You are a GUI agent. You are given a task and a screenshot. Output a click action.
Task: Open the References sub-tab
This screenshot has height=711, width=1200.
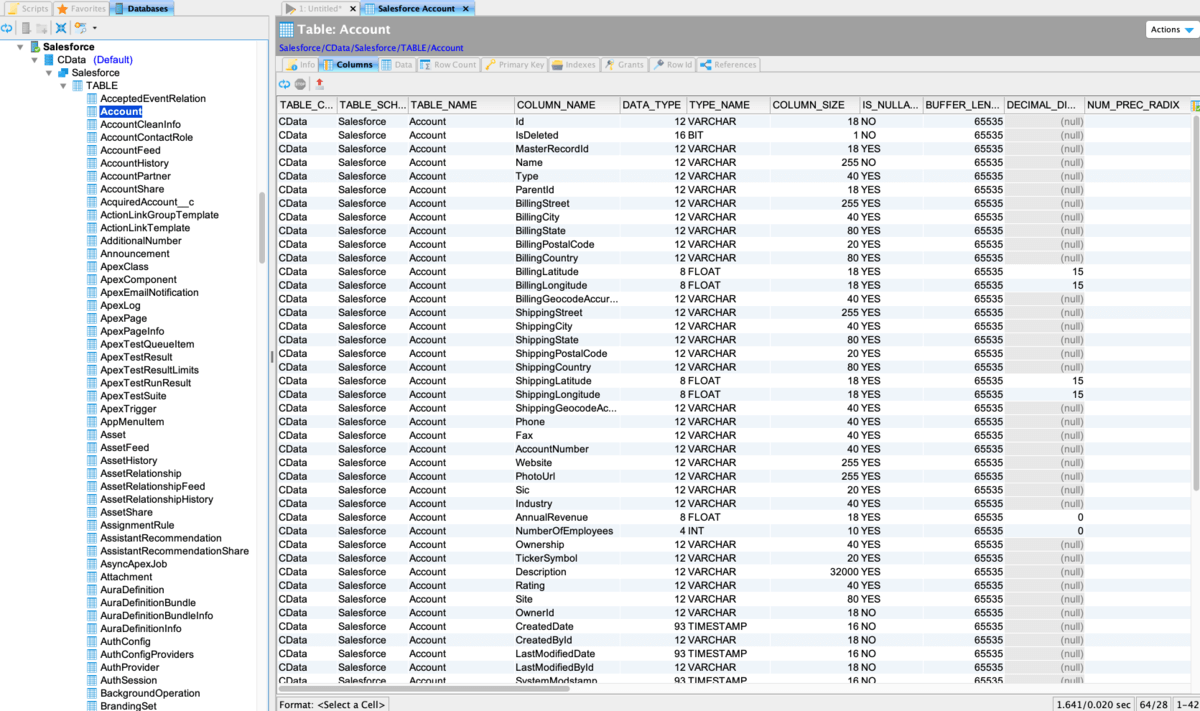tap(728, 65)
